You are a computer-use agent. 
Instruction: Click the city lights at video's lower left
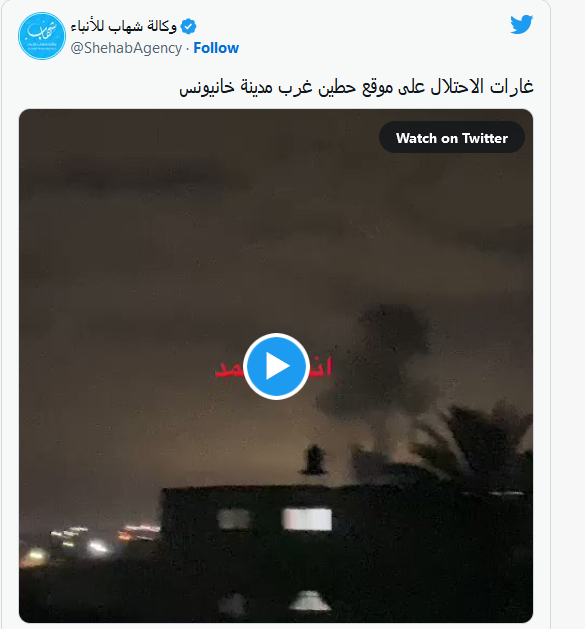88,544
